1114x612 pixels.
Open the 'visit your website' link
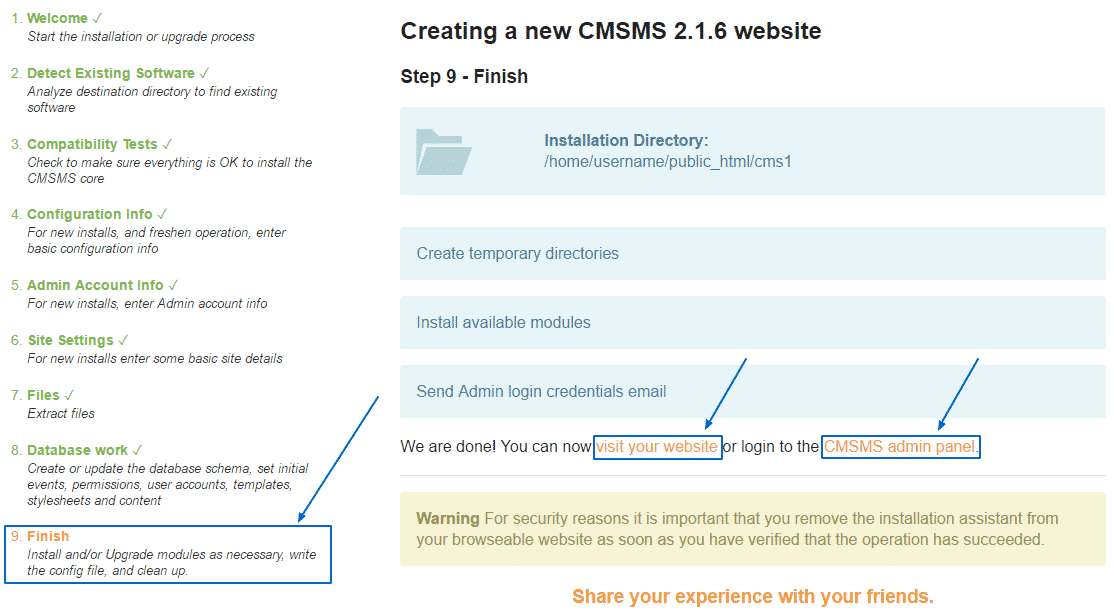point(657,447)
